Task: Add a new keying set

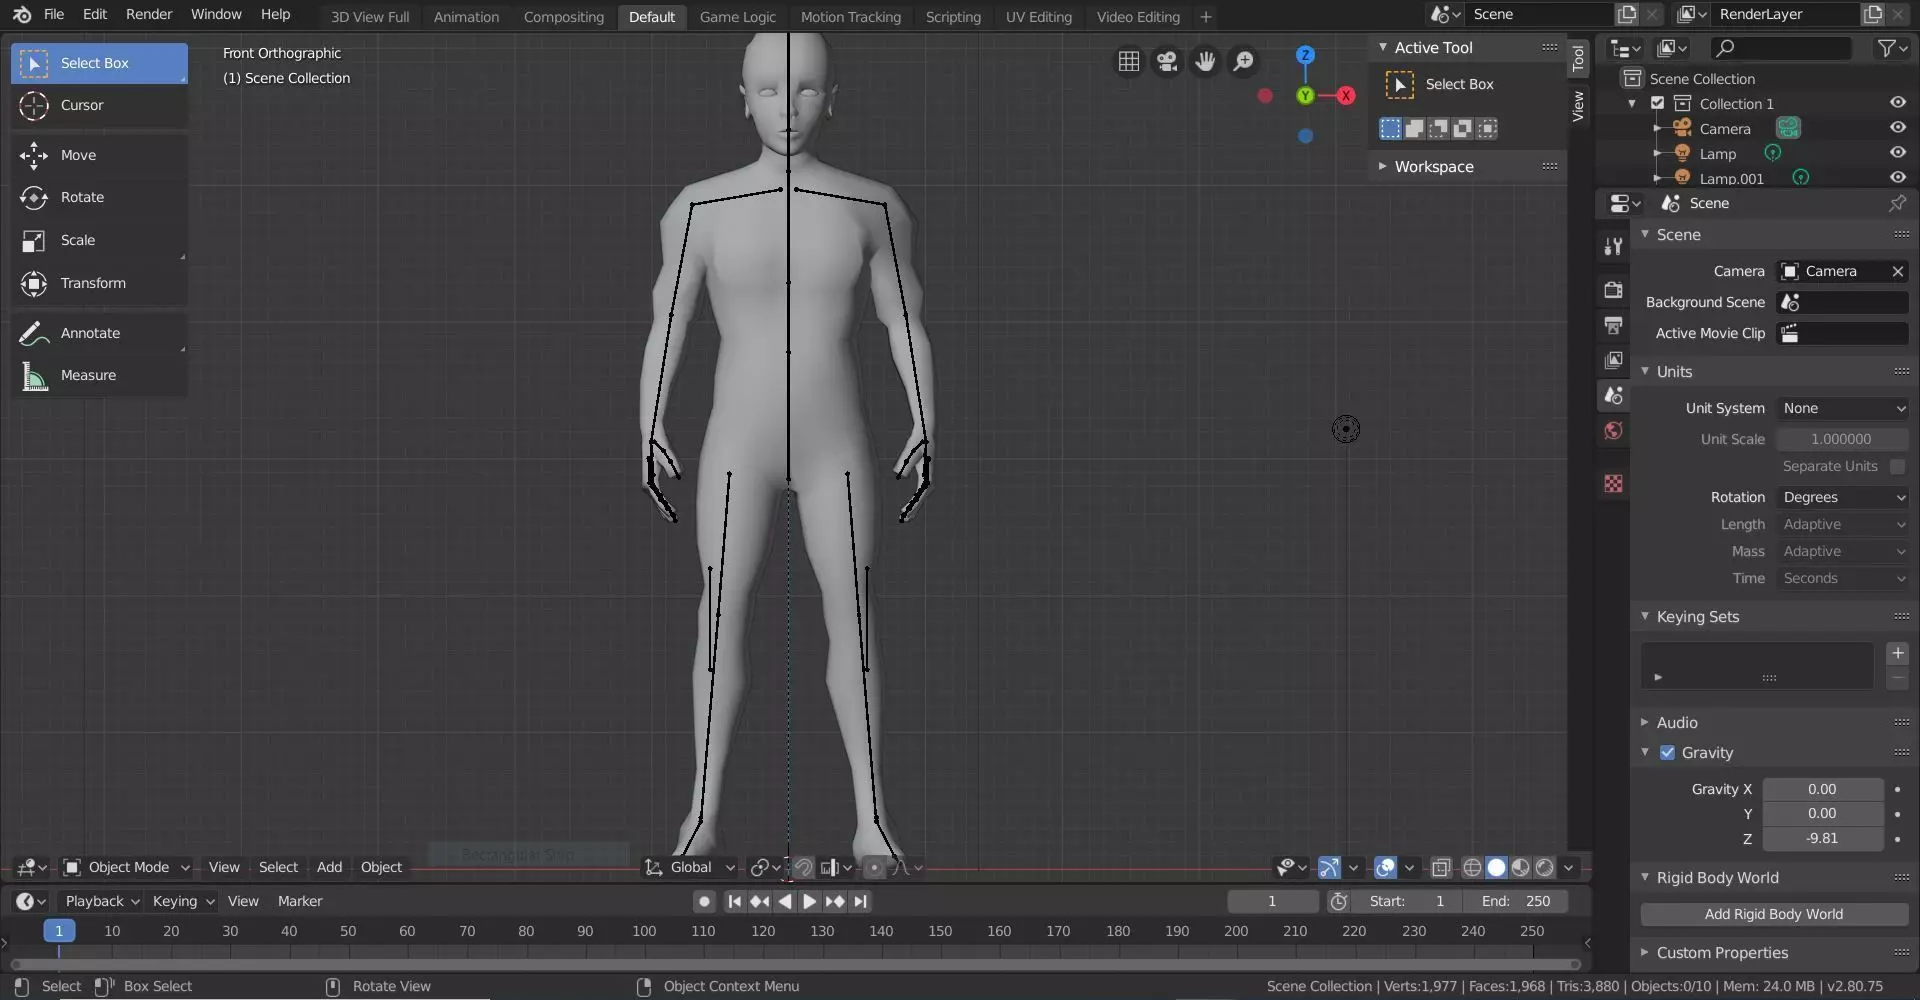Action: [x=1897, y=654]
